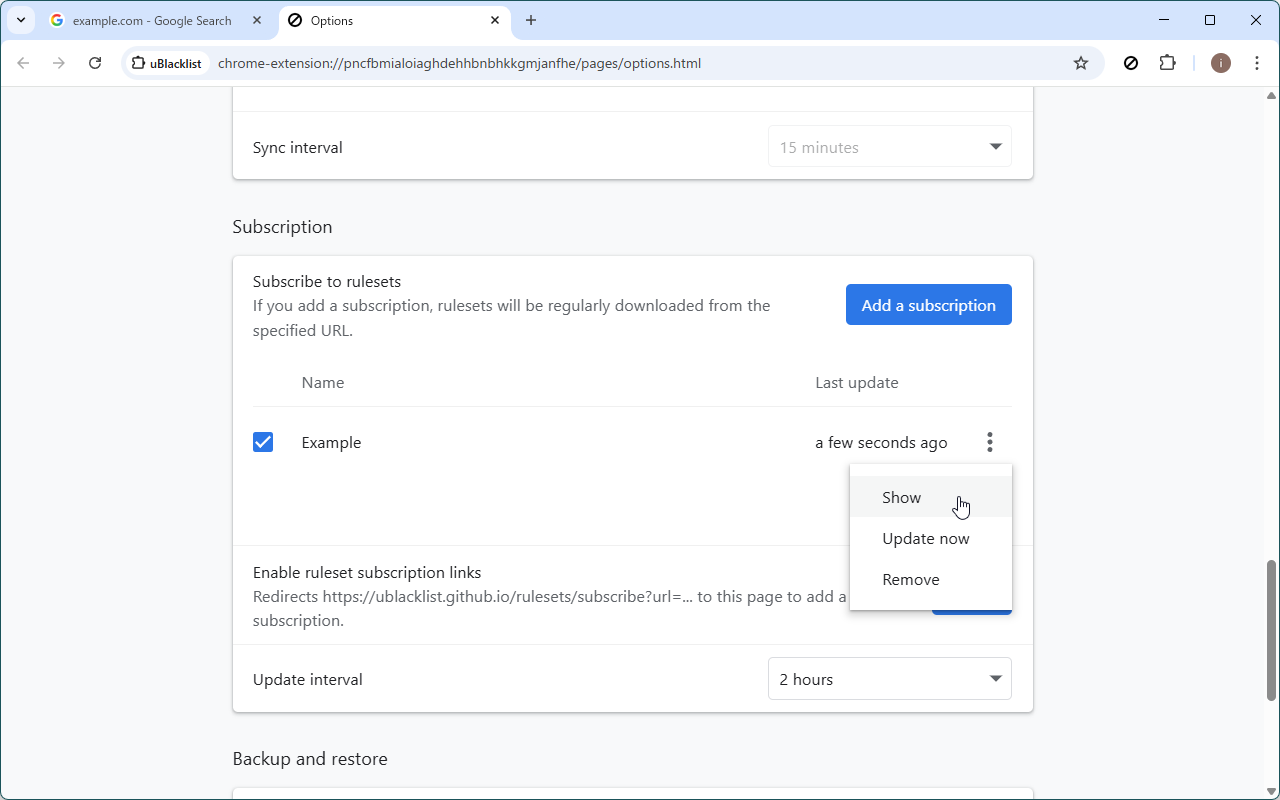Open the Sync interval dropdown
1280x800 pixels.
pyautogui.click(x=889, y=147)
